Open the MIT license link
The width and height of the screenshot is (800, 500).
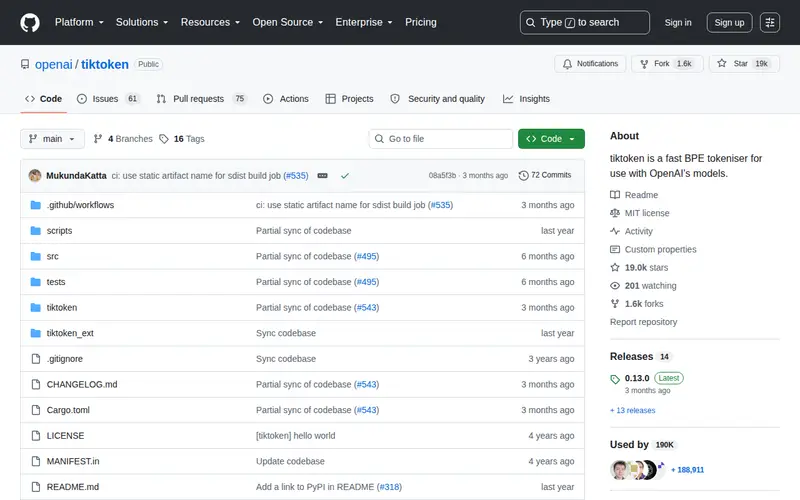(640, 213)
